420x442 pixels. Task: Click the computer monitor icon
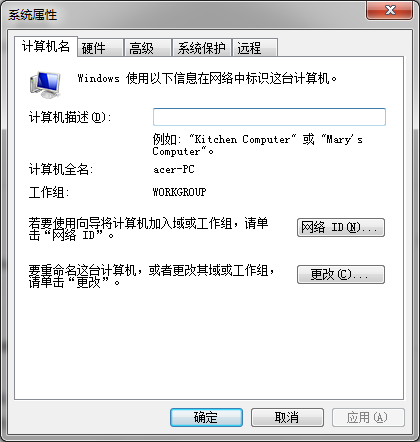click(x=45, y=85)
